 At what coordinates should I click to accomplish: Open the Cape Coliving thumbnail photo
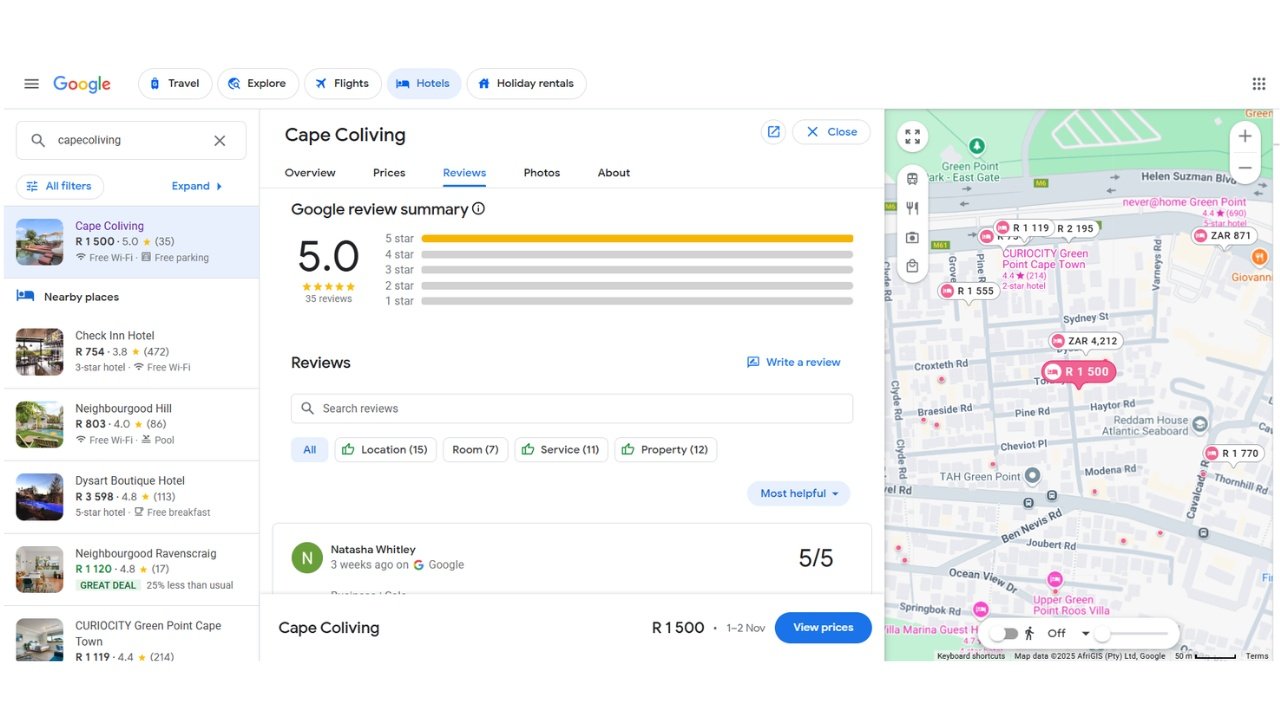pos(40,242)
